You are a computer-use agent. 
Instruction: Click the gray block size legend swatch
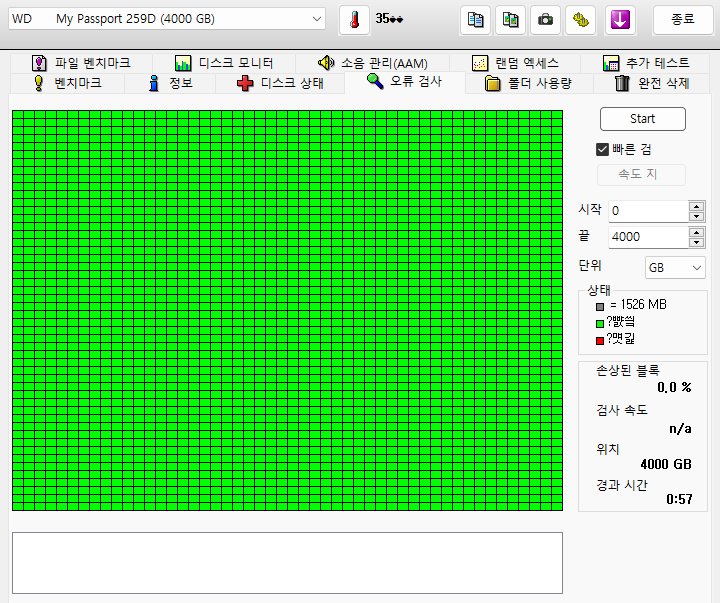tap(600, 306)
